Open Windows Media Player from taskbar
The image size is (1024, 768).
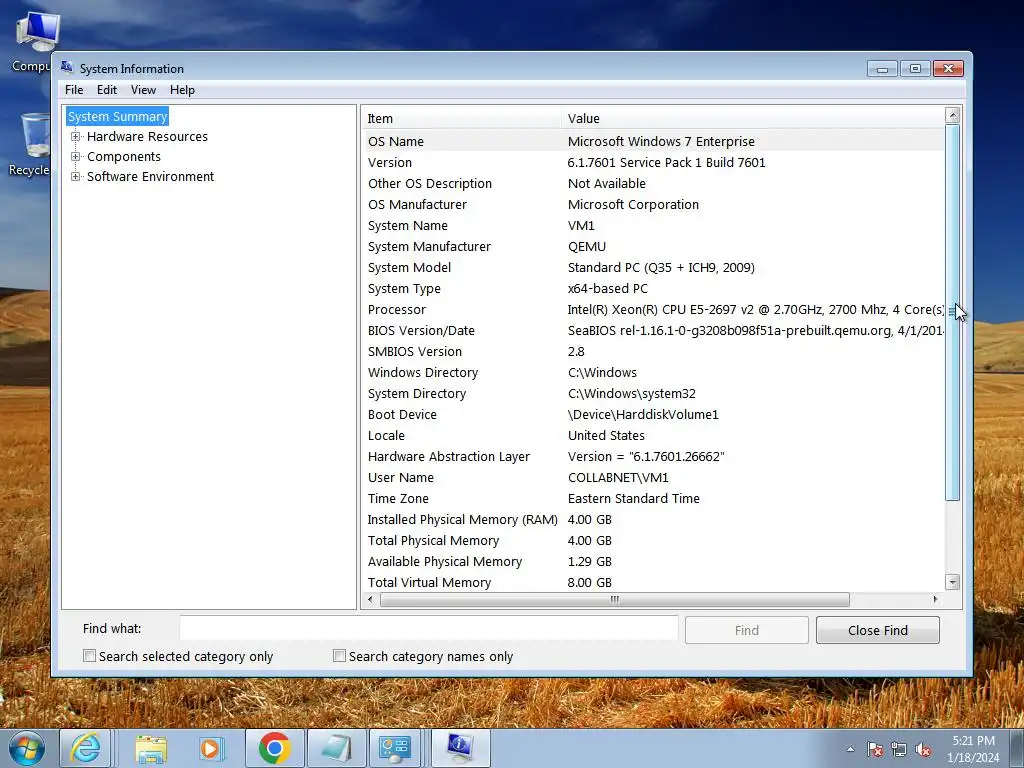210,748
